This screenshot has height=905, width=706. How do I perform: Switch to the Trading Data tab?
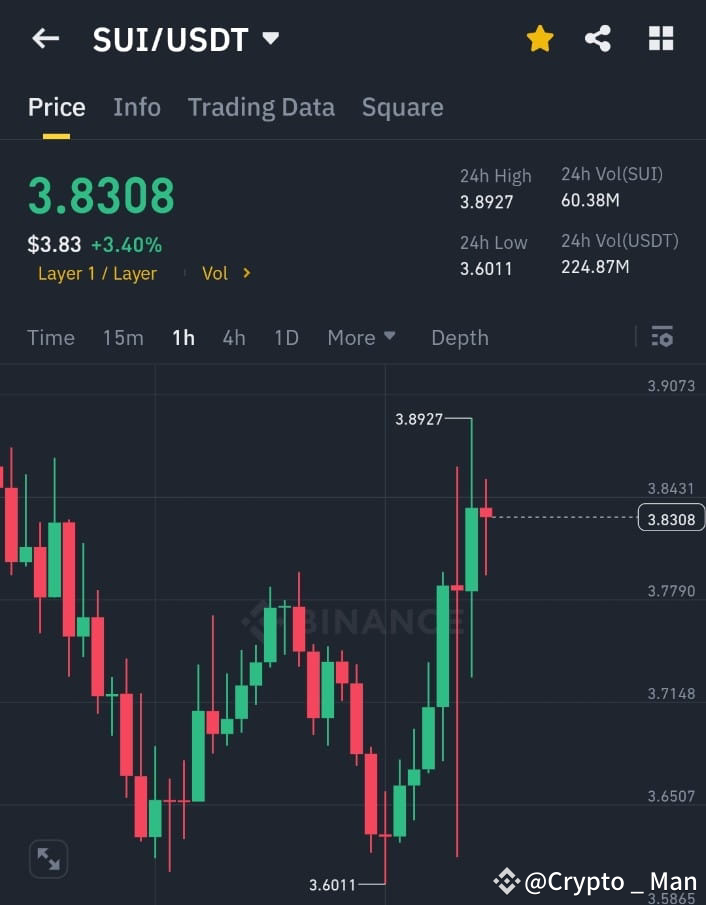[261, 107]
